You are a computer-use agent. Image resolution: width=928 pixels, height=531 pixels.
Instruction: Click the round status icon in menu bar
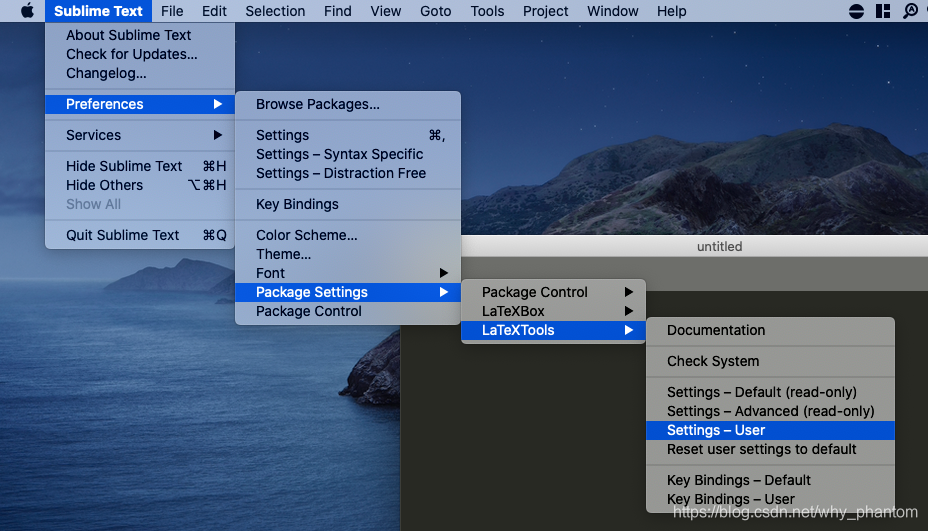[856, 11]
